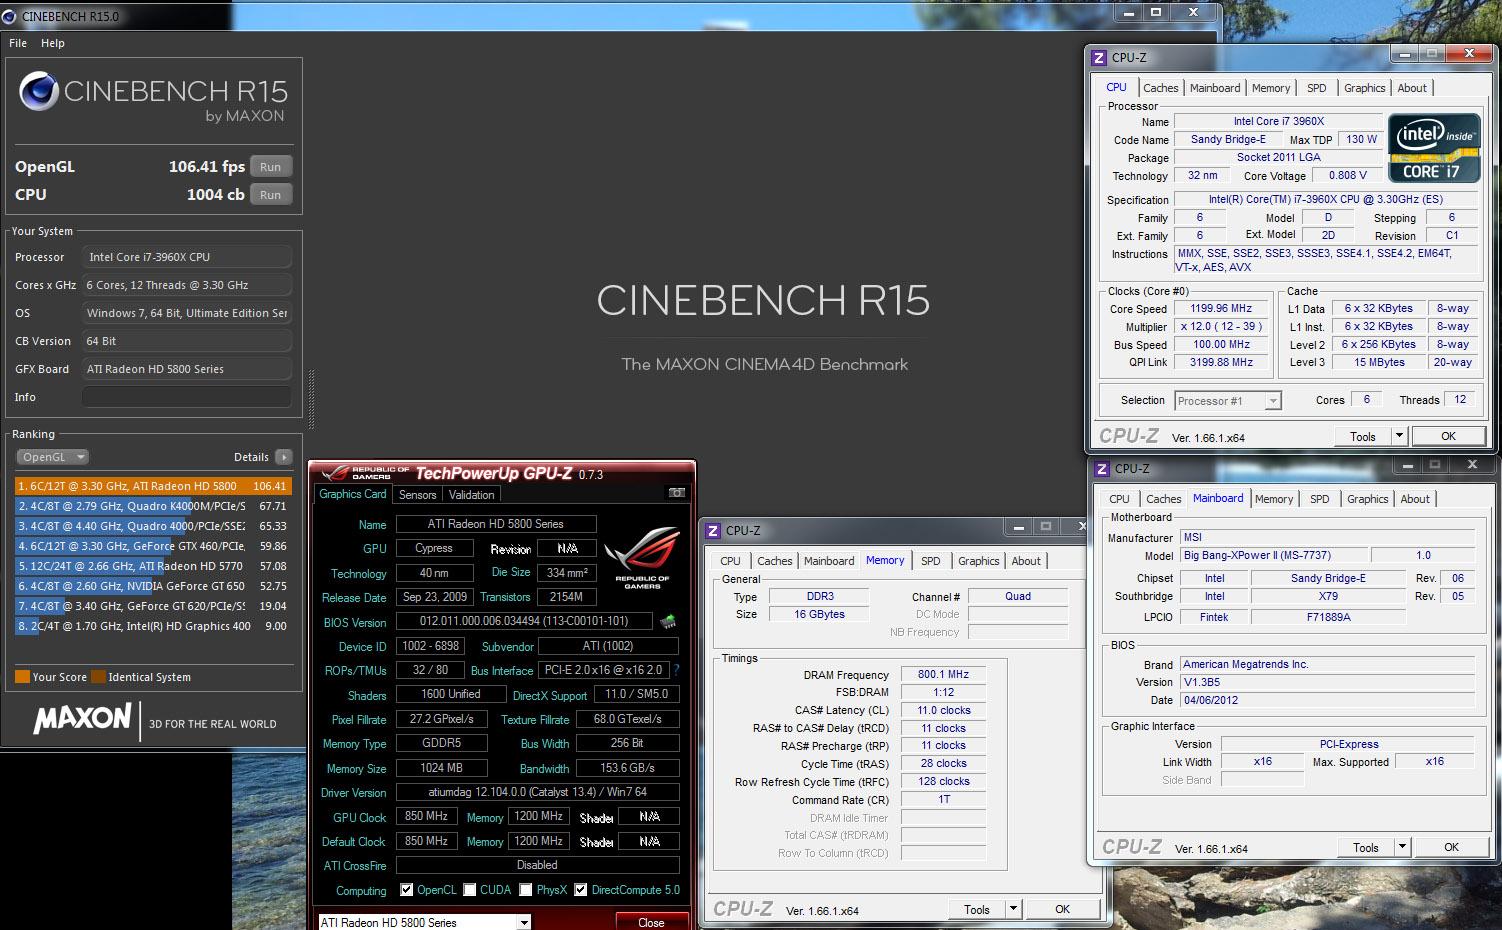The height and width of the screenshot is (930, 1502).
Task: Select Graphics tab in CPU-Z Mainboard window
Action: tap(1367, 499)
